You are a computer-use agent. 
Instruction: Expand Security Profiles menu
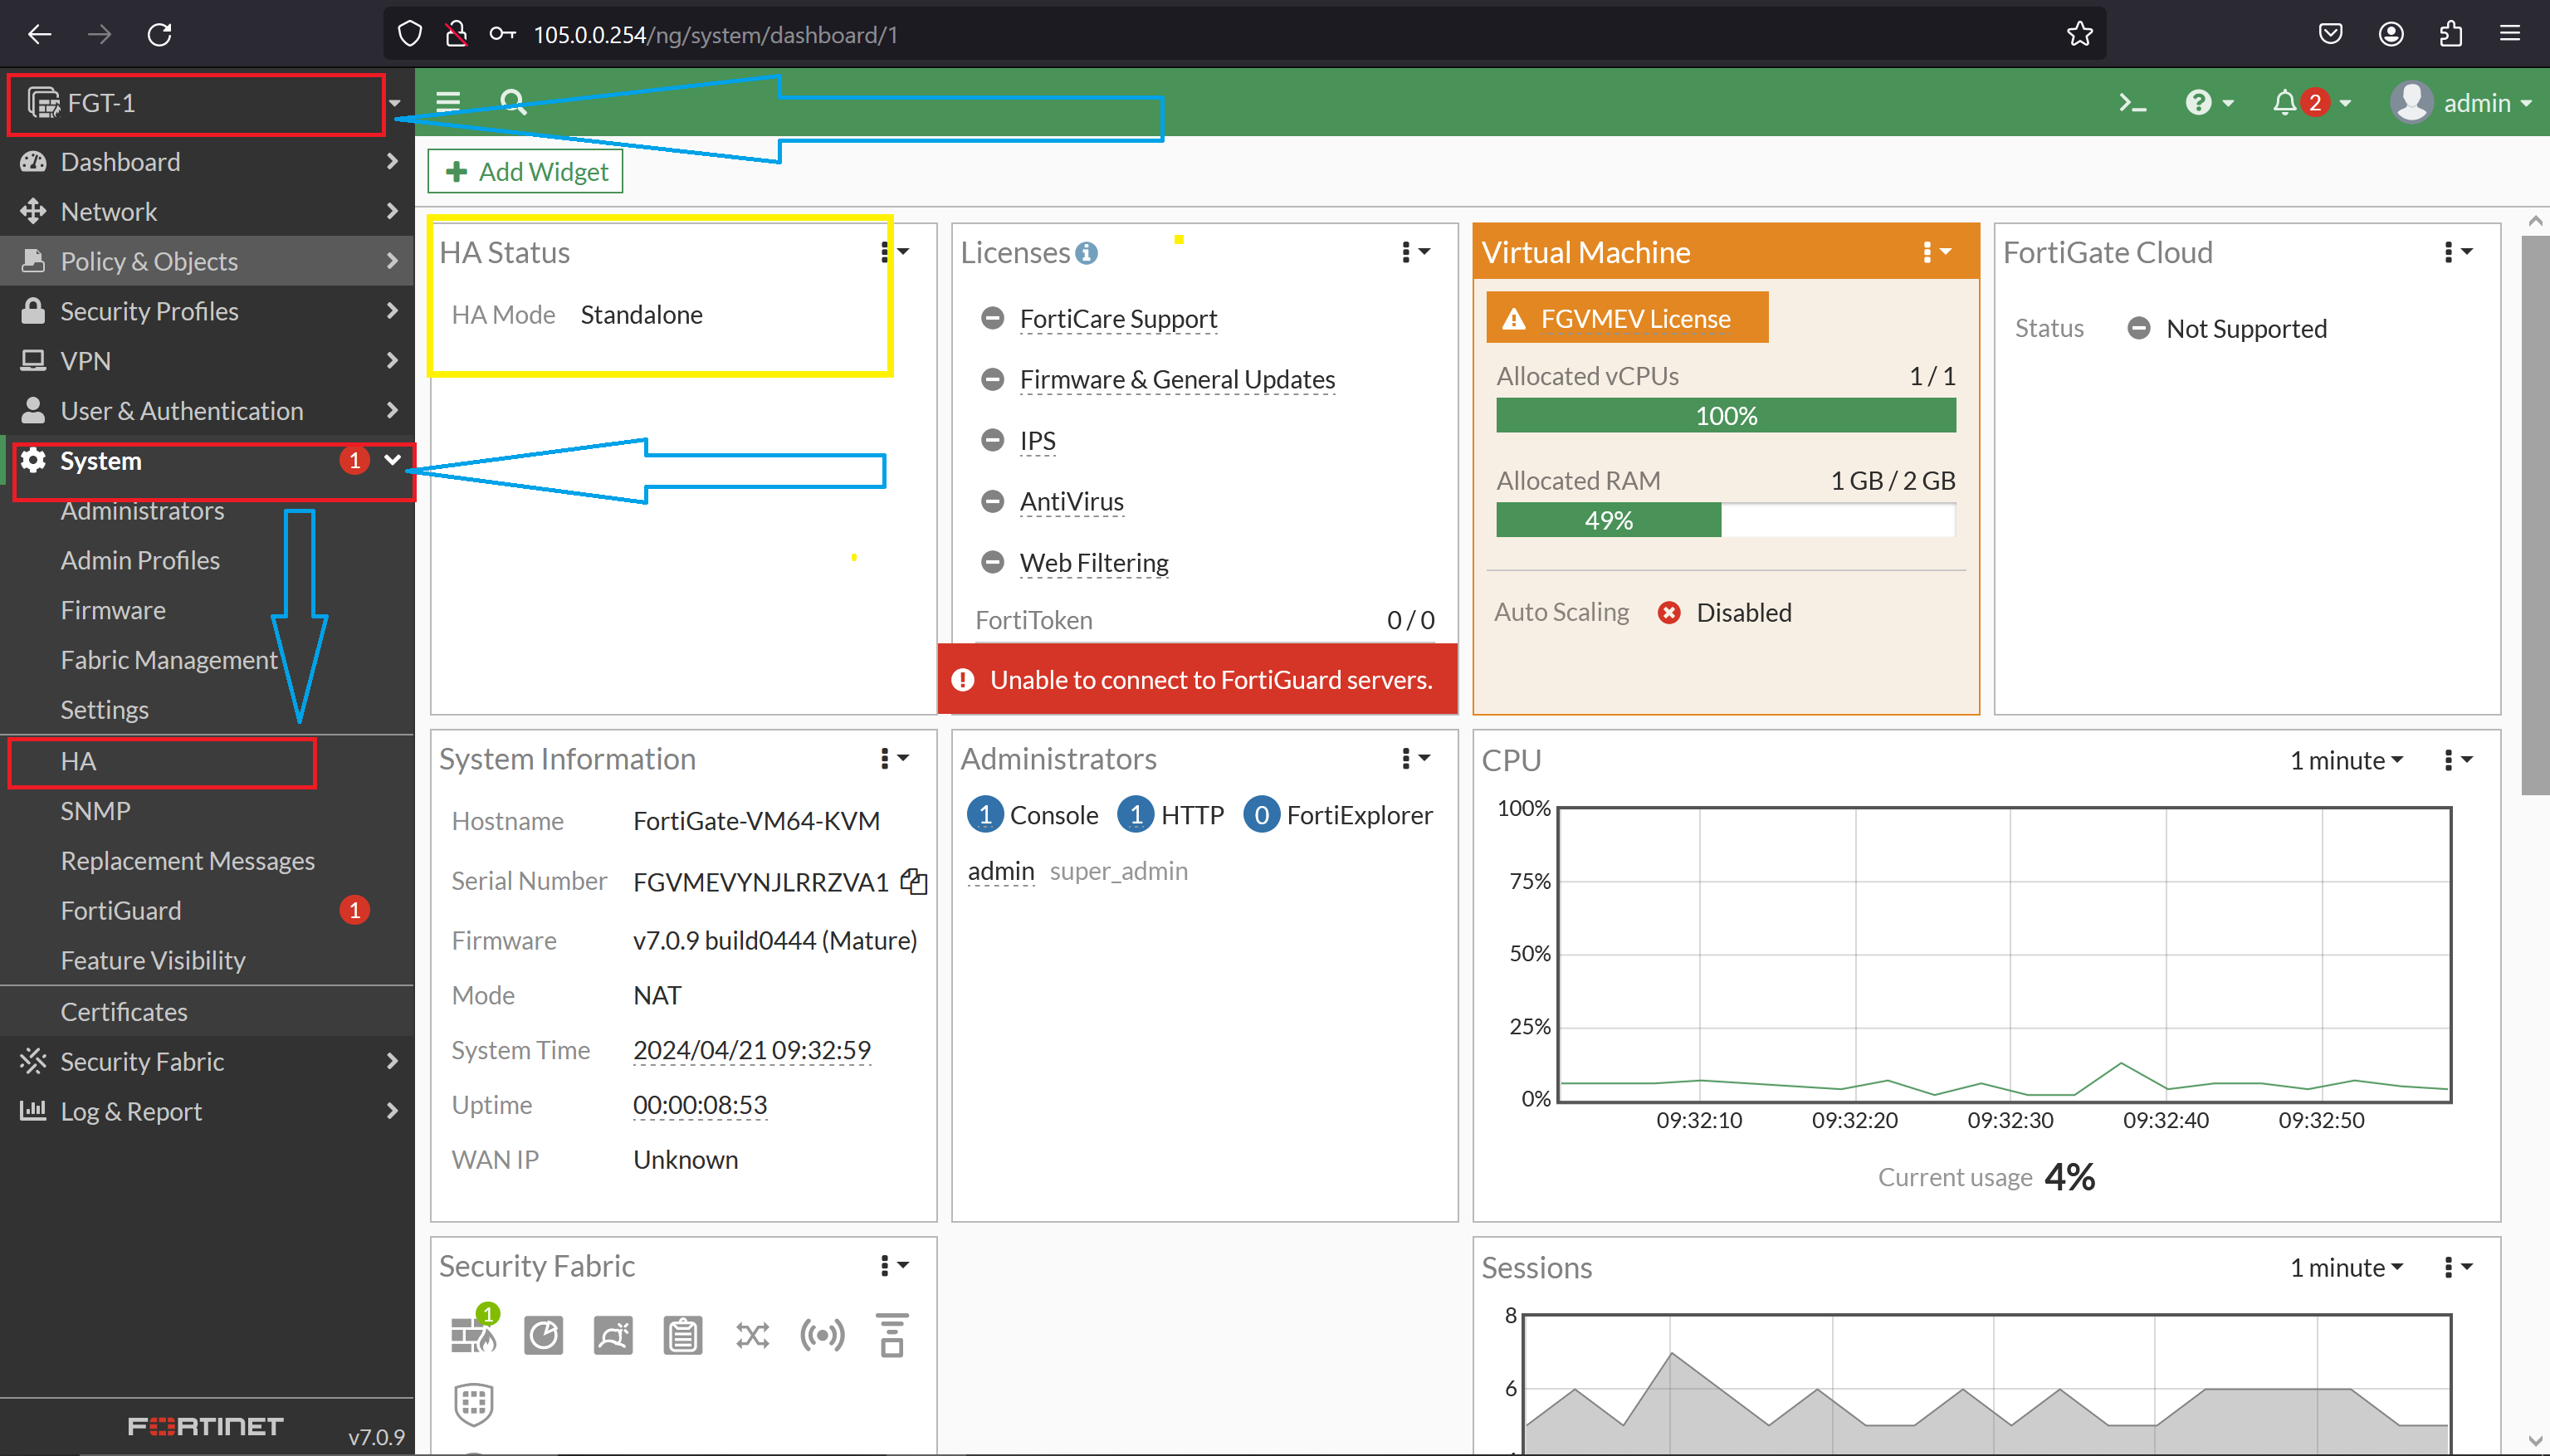(207, 311)
